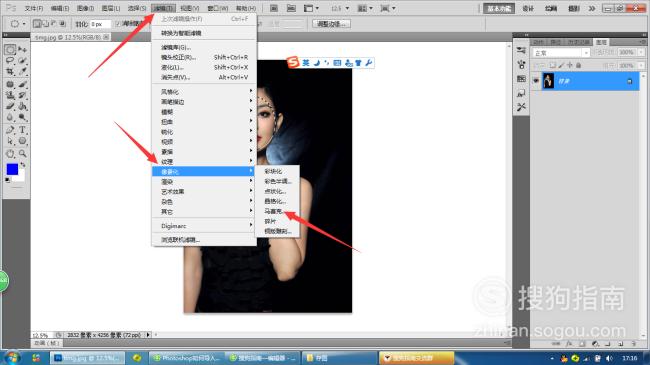The height and width of the screenshot is (365, 650).
Task: Launch Bridge icon in top bar
Action: 274,8
